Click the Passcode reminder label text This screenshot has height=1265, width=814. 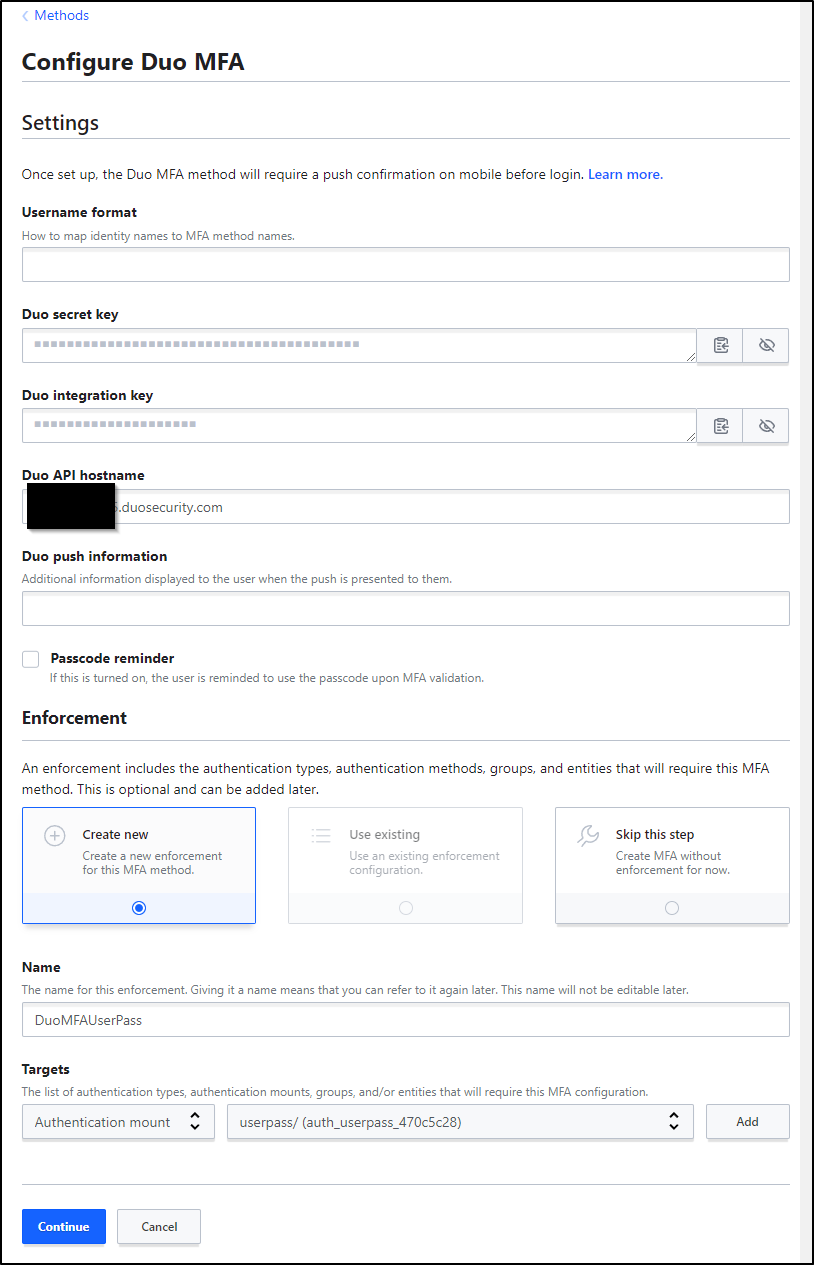[x=112, y=659]
